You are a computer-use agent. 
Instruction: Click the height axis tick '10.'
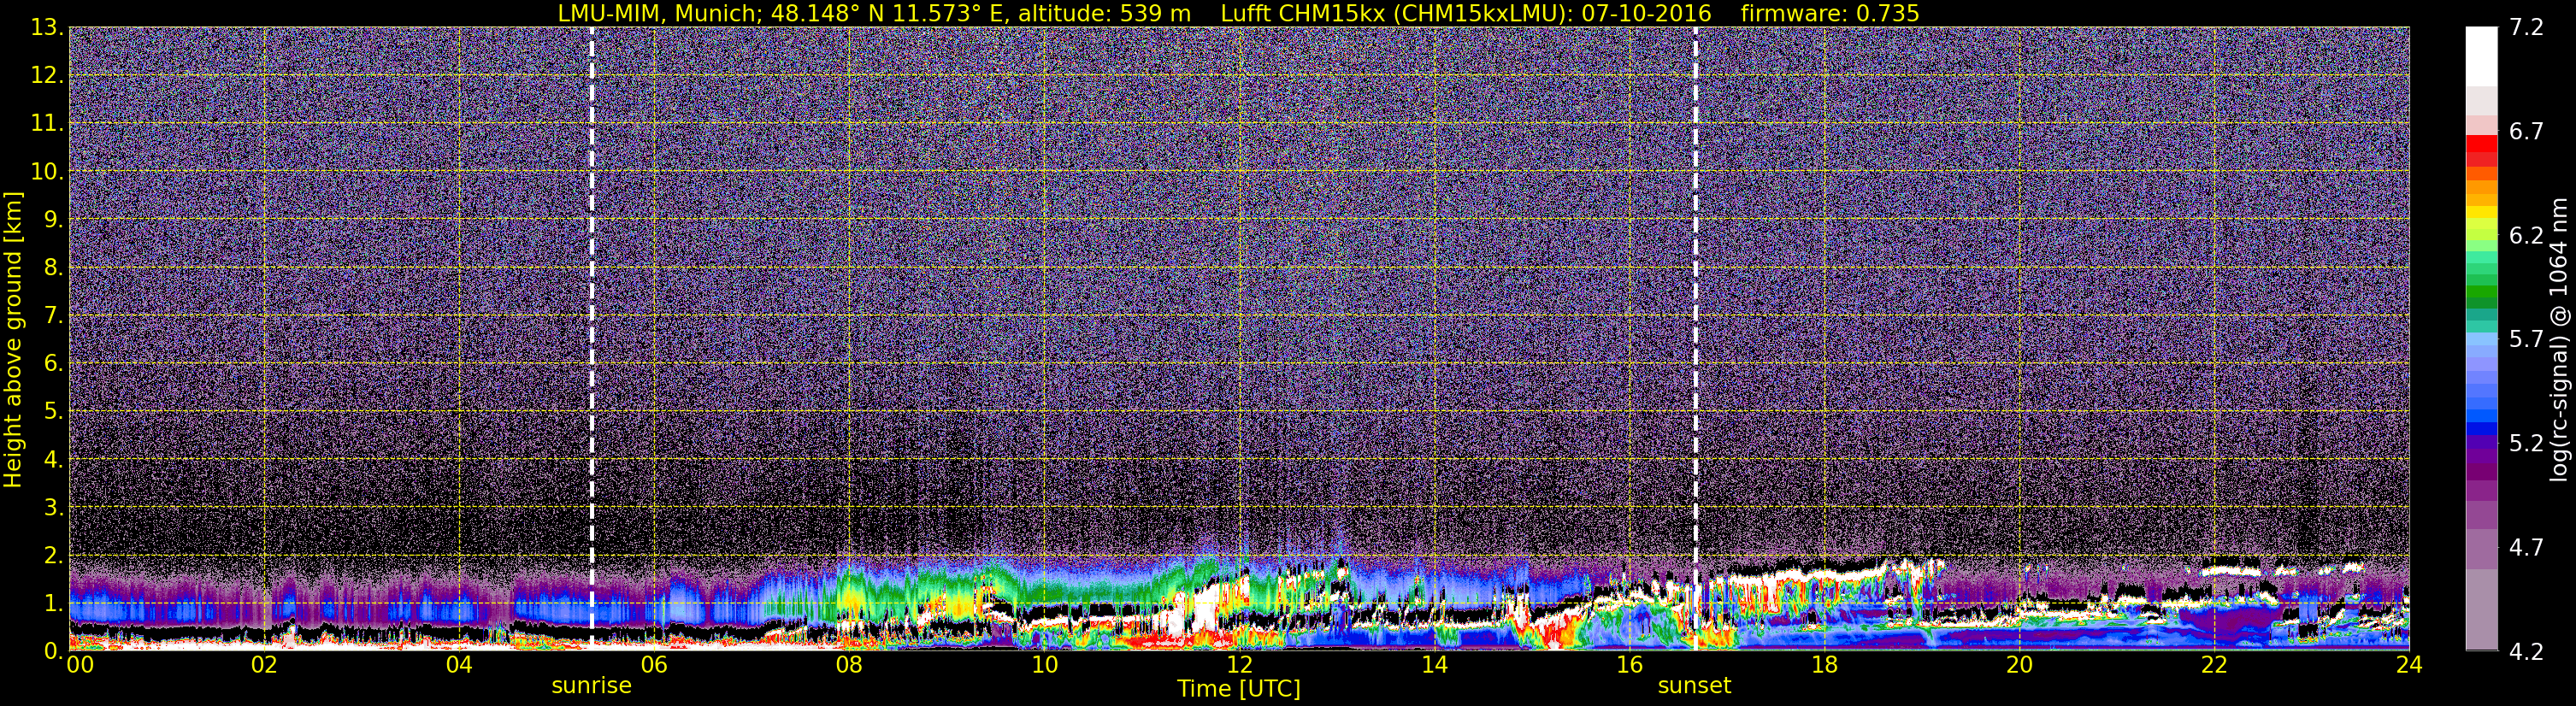(x=46, y=171)
